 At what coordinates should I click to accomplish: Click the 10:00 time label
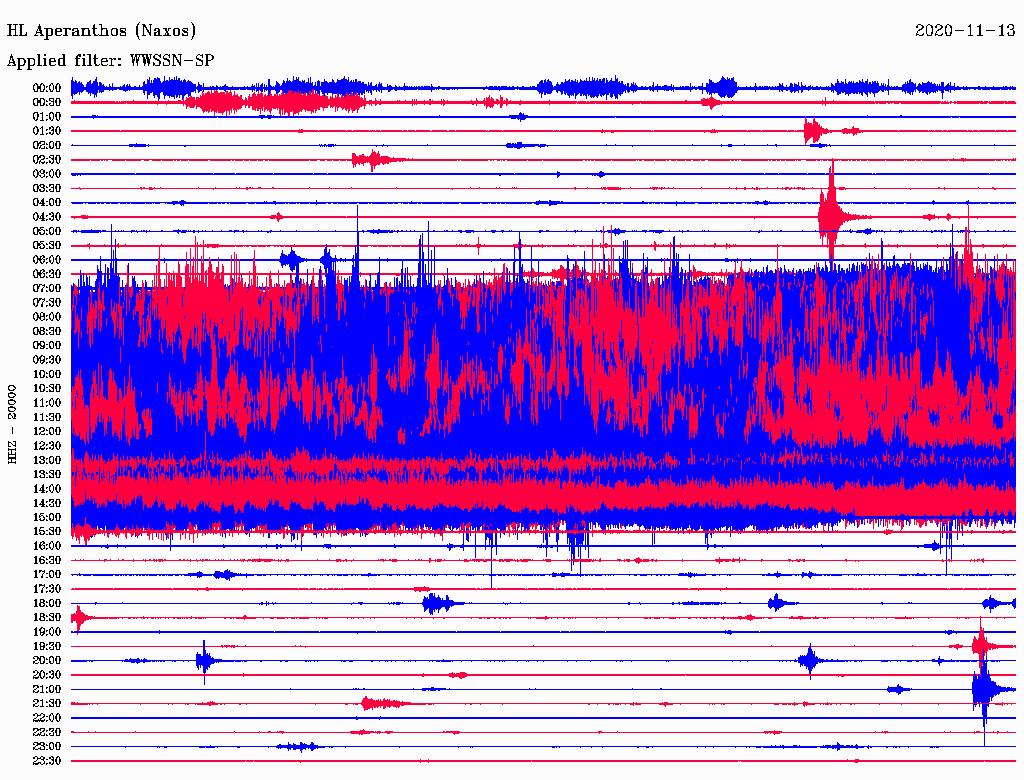click(47, 374)
